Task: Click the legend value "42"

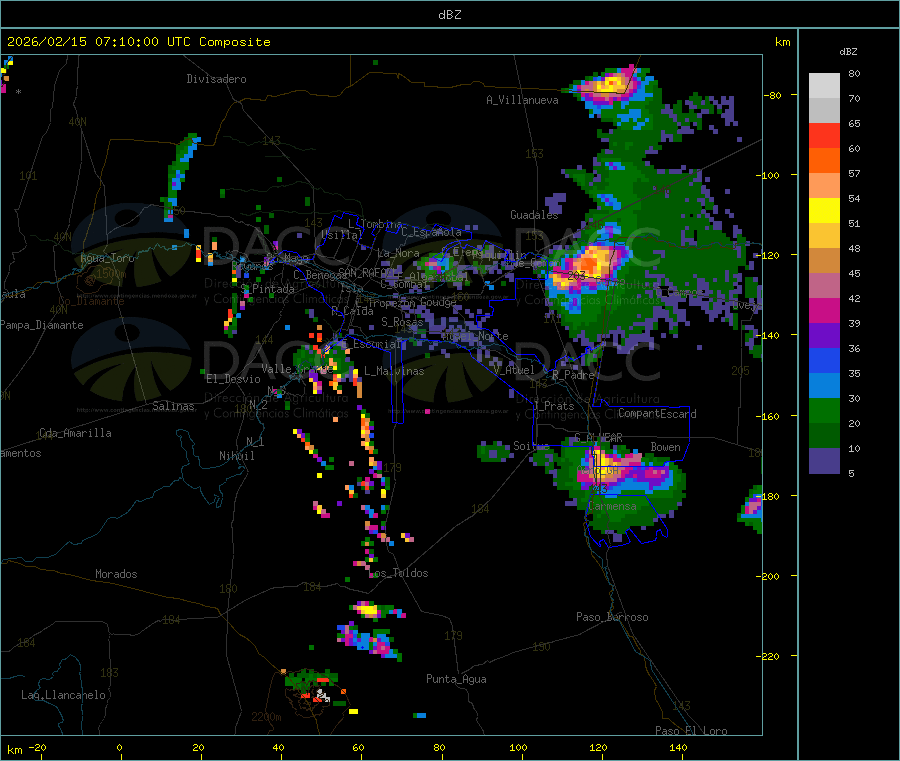Action: [x=854, y=298]
